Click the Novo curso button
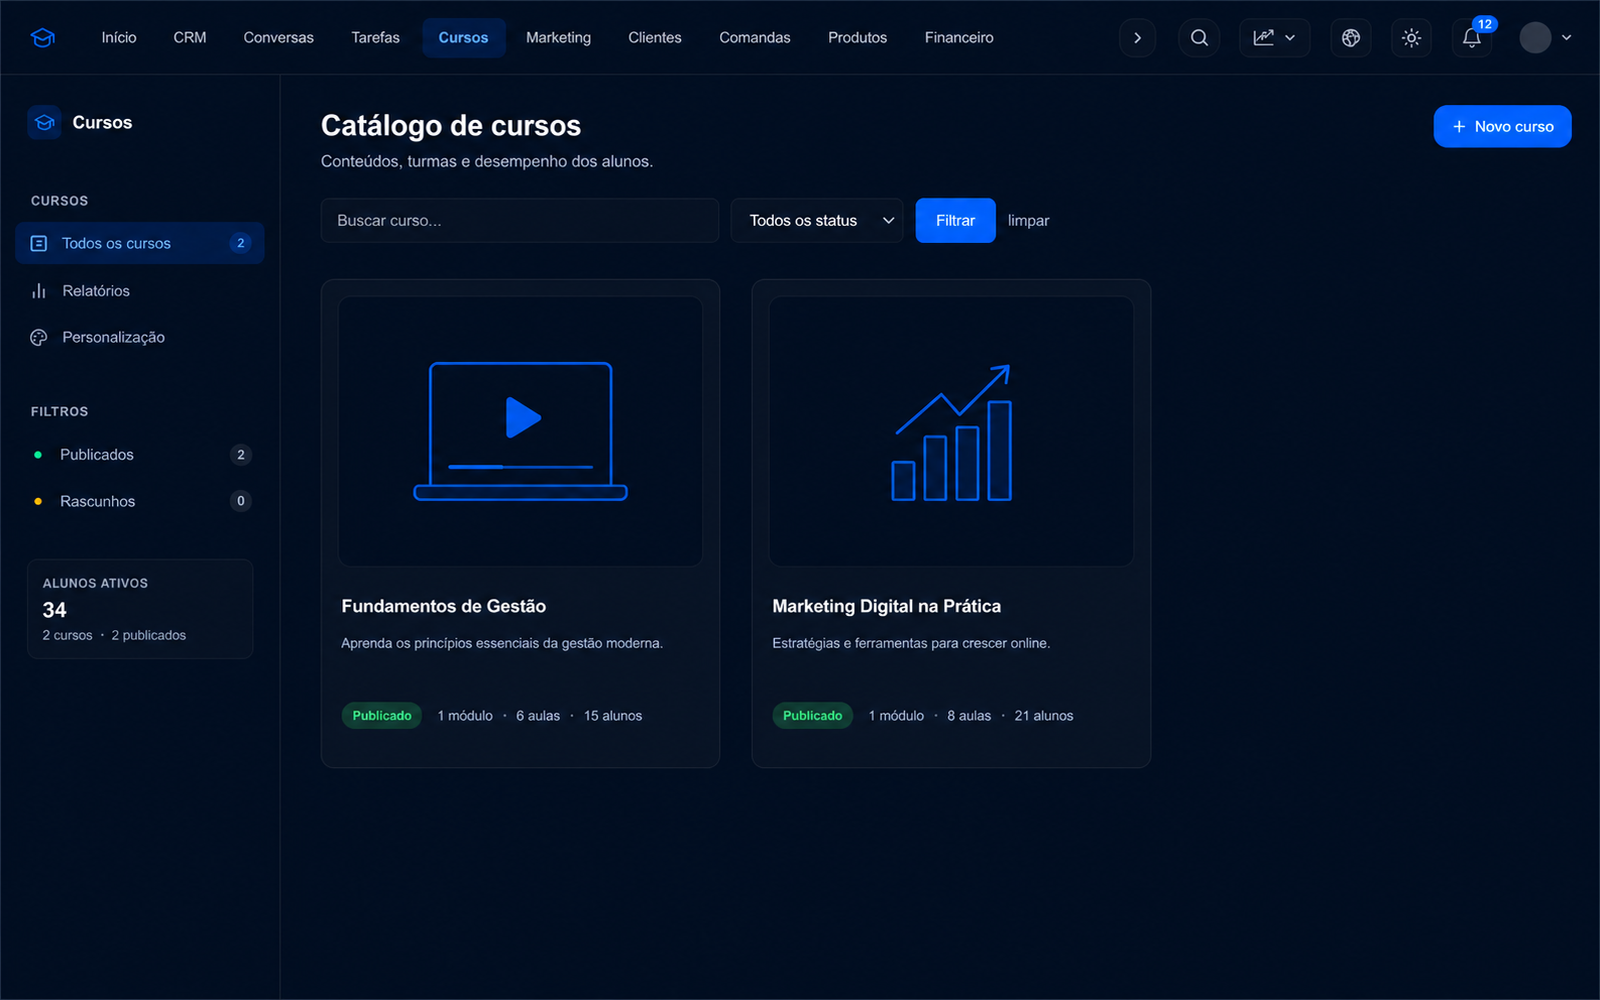 (1502, 126)
